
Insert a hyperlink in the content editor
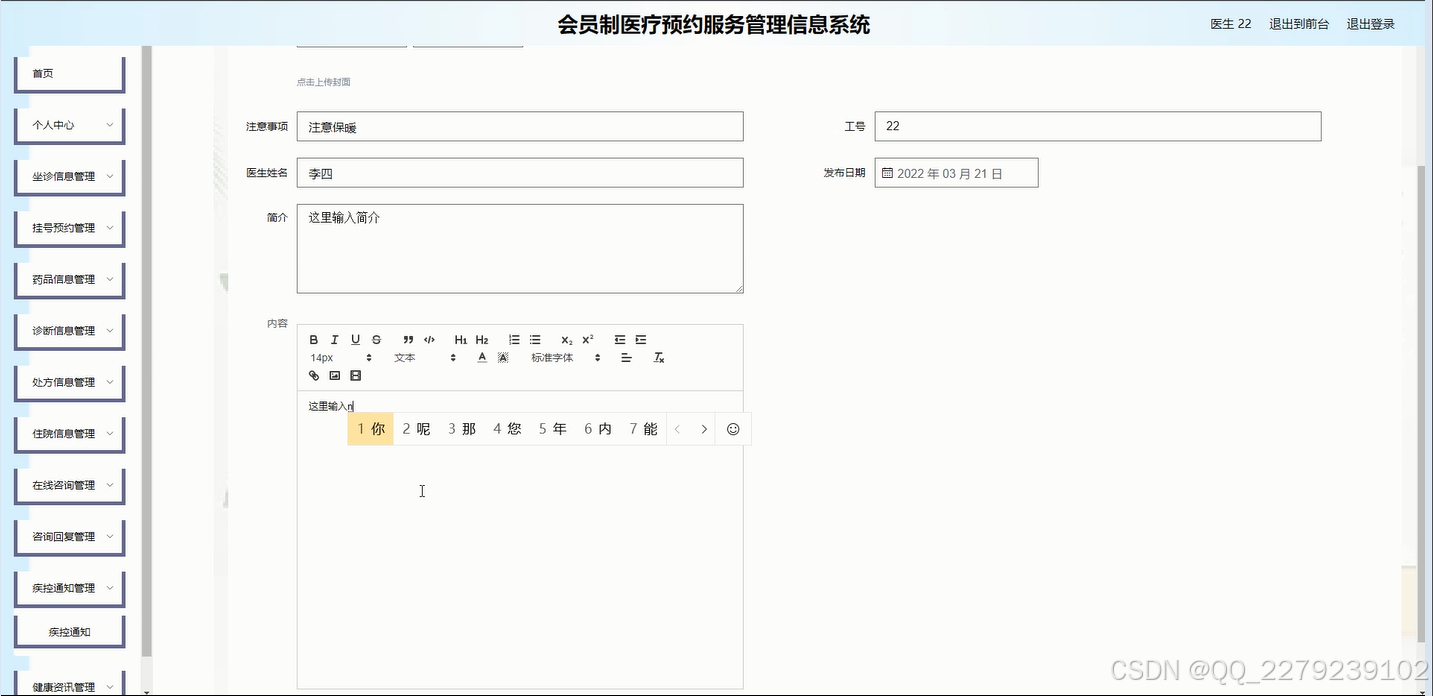click(313, 375)
